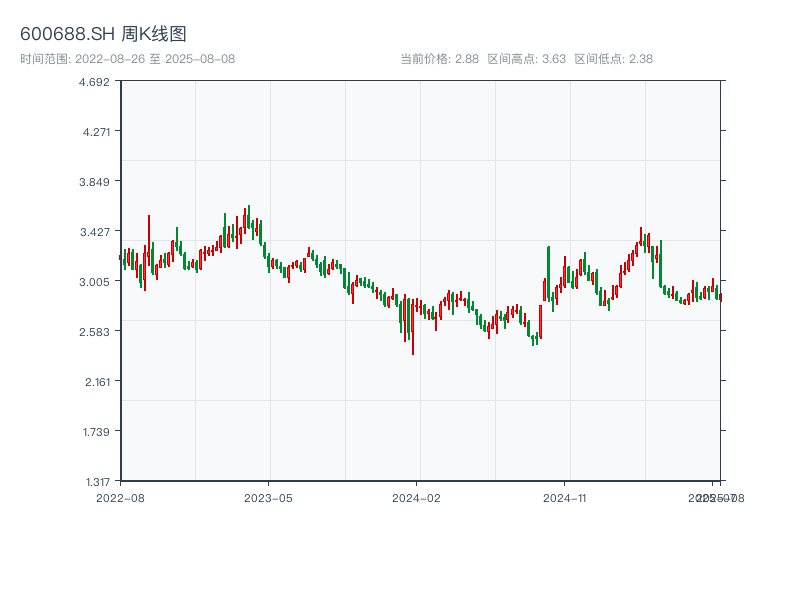This screenshot has height=600, width=800.
Task: Click the chart title 600688.SH 周K线图
Action: (x=103, y=34)
